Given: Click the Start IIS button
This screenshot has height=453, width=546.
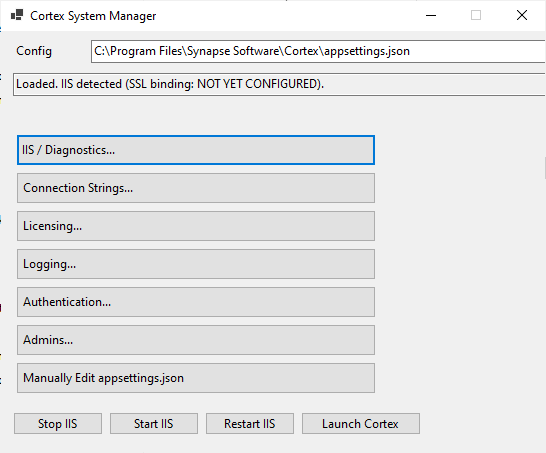Looking at the screenshot, I should [154, 423].
